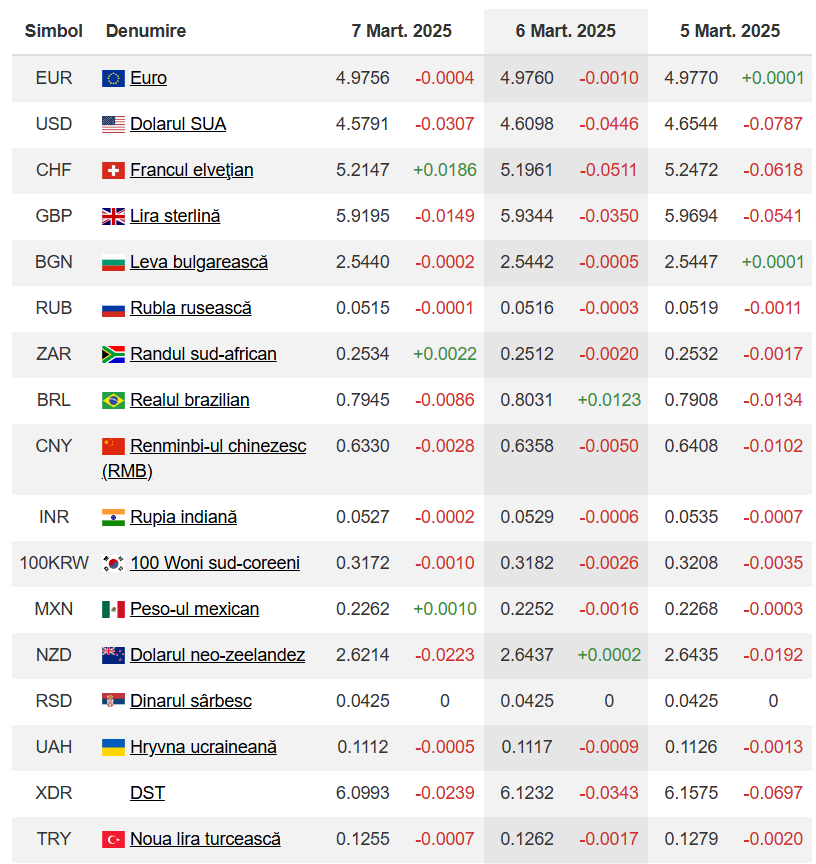816x864 pixels.
Task: Click the South African flag icon
Action: coord(113,354)
